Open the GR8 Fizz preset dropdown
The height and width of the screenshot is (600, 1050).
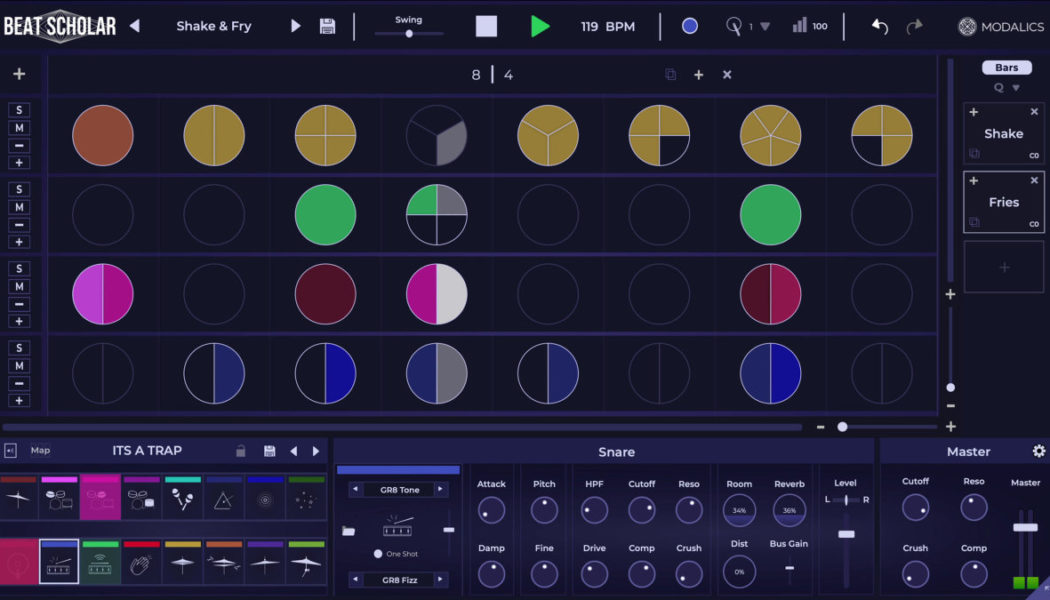click(400, 579)
